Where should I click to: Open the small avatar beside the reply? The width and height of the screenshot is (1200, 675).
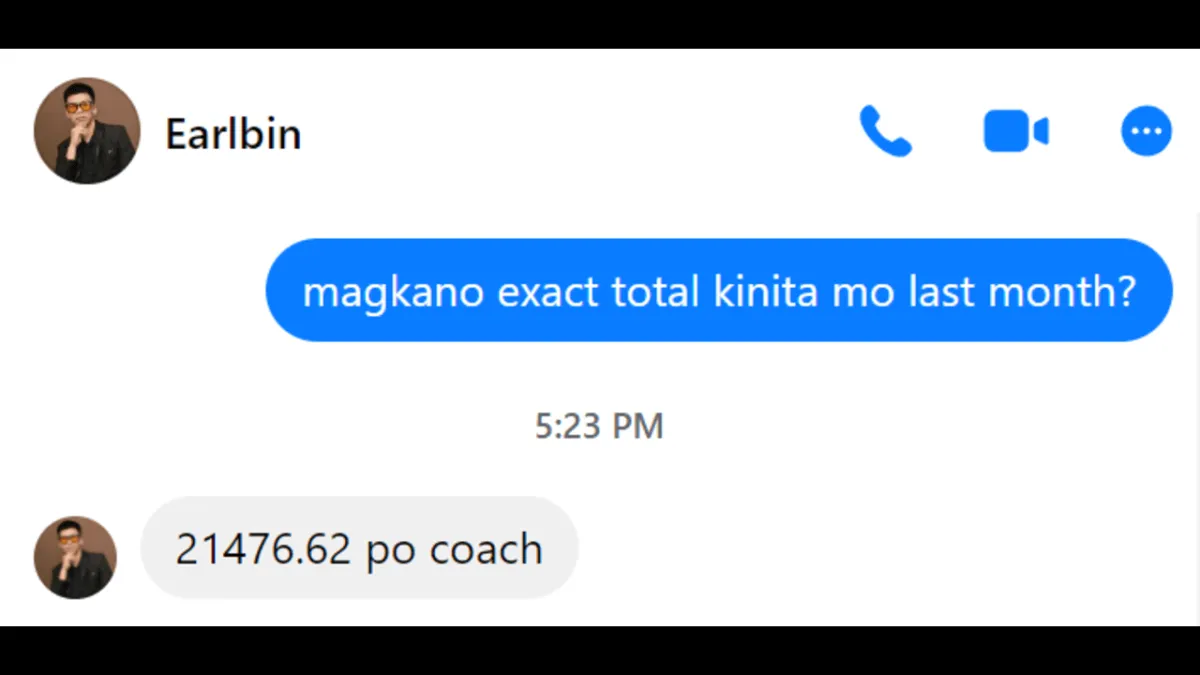(75, 557)
